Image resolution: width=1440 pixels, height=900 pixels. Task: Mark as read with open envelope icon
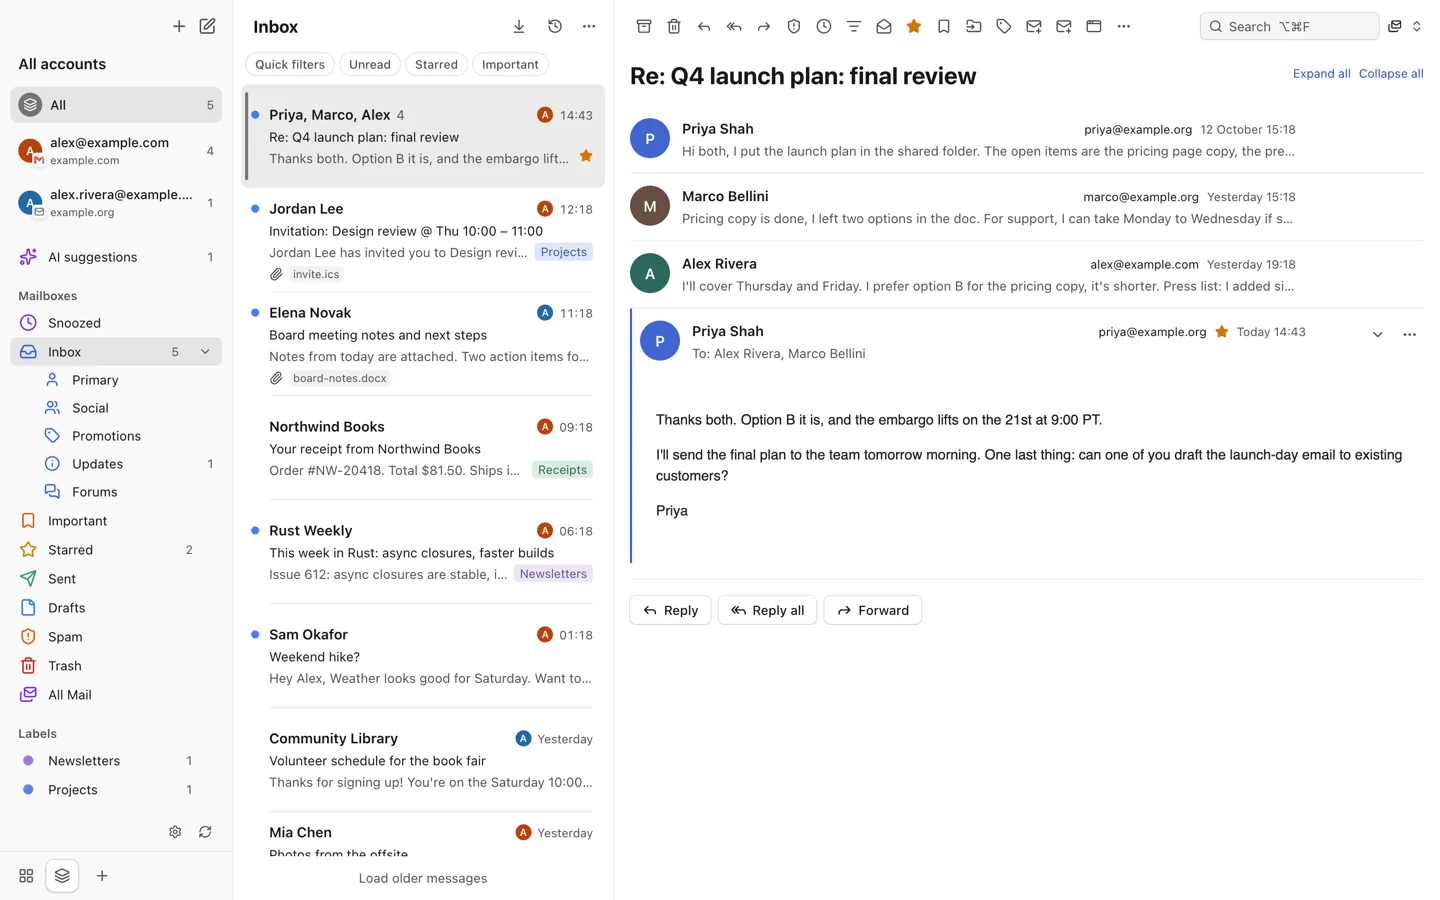pyautogui.click(x=884, y=27)
